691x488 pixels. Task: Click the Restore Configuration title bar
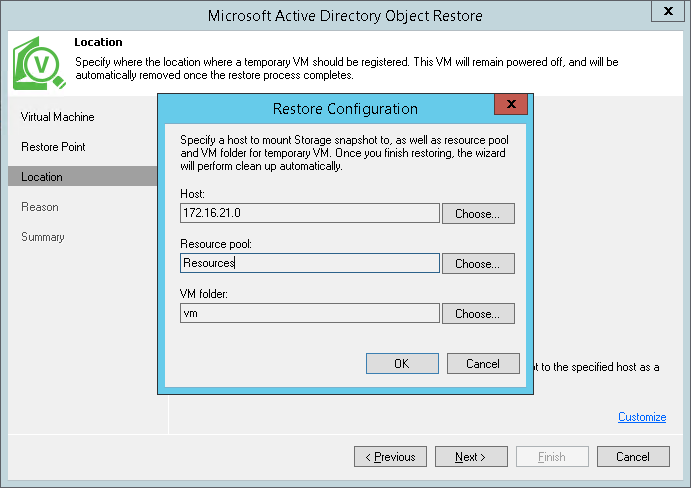345,108
